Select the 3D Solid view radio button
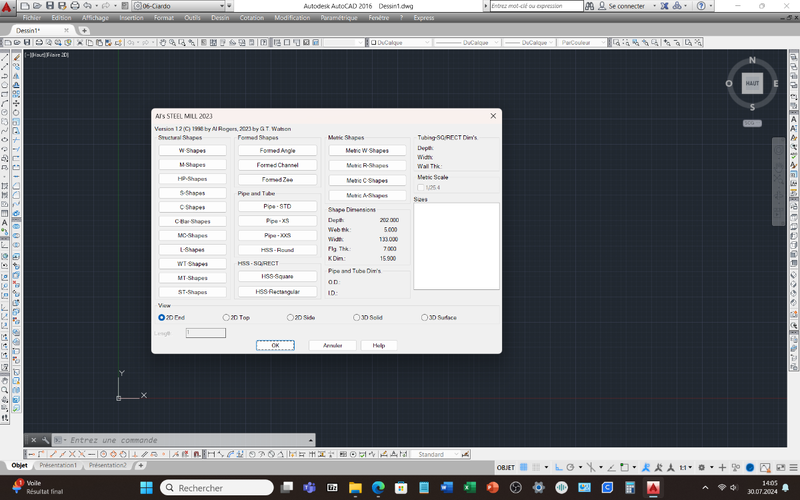The width and height of the screenshot is (800, 500). (x=356, y=317)
